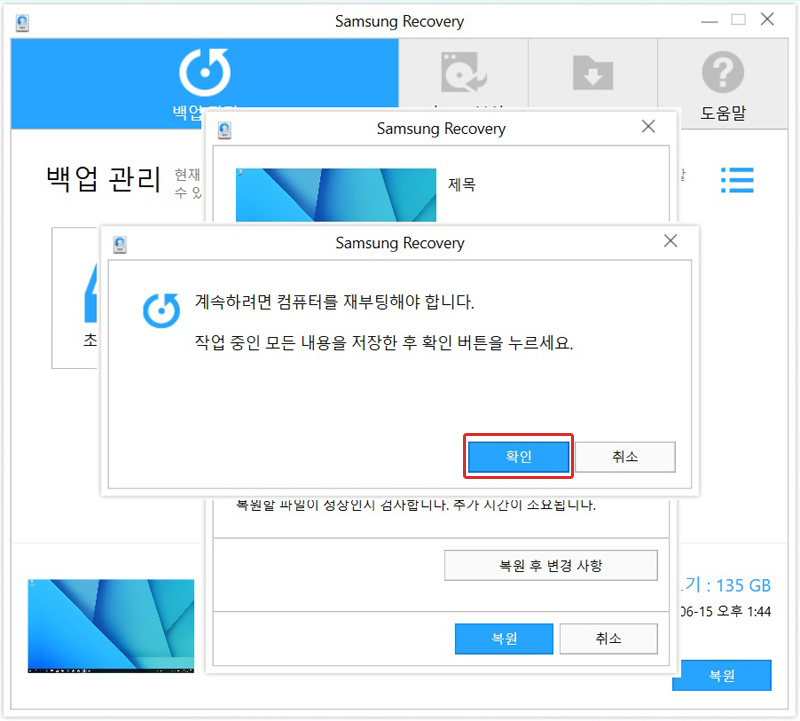
Task: Click app icon in middle dialog title bar
Action: (x=224, y=130)
